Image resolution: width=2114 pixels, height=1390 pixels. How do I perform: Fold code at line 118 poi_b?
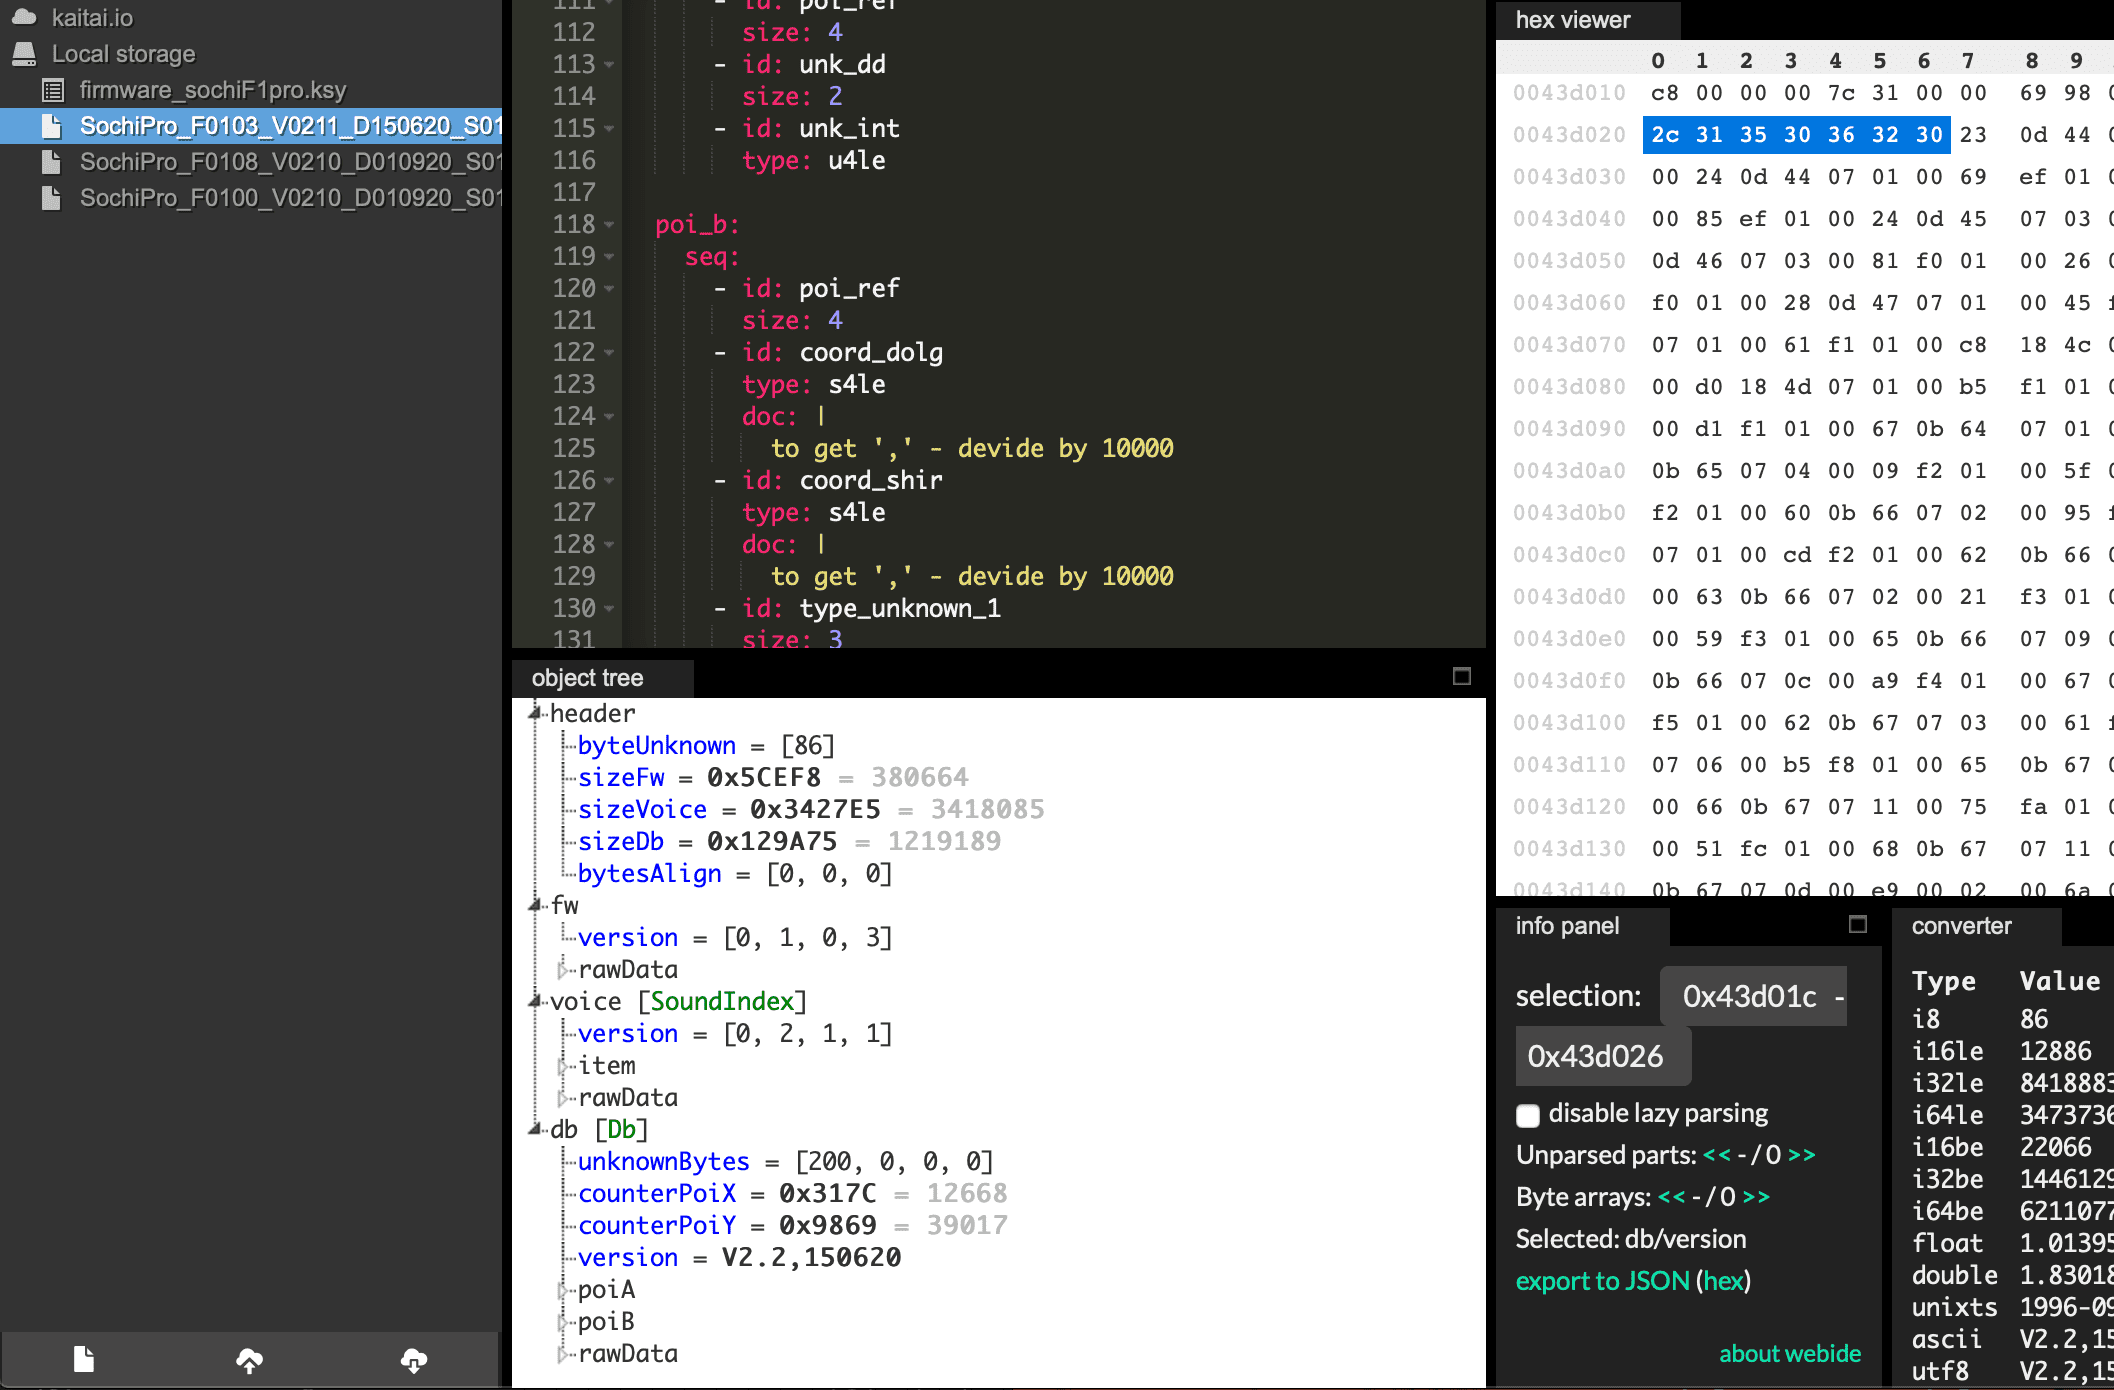pyautogui.click(x=609, y=225)
